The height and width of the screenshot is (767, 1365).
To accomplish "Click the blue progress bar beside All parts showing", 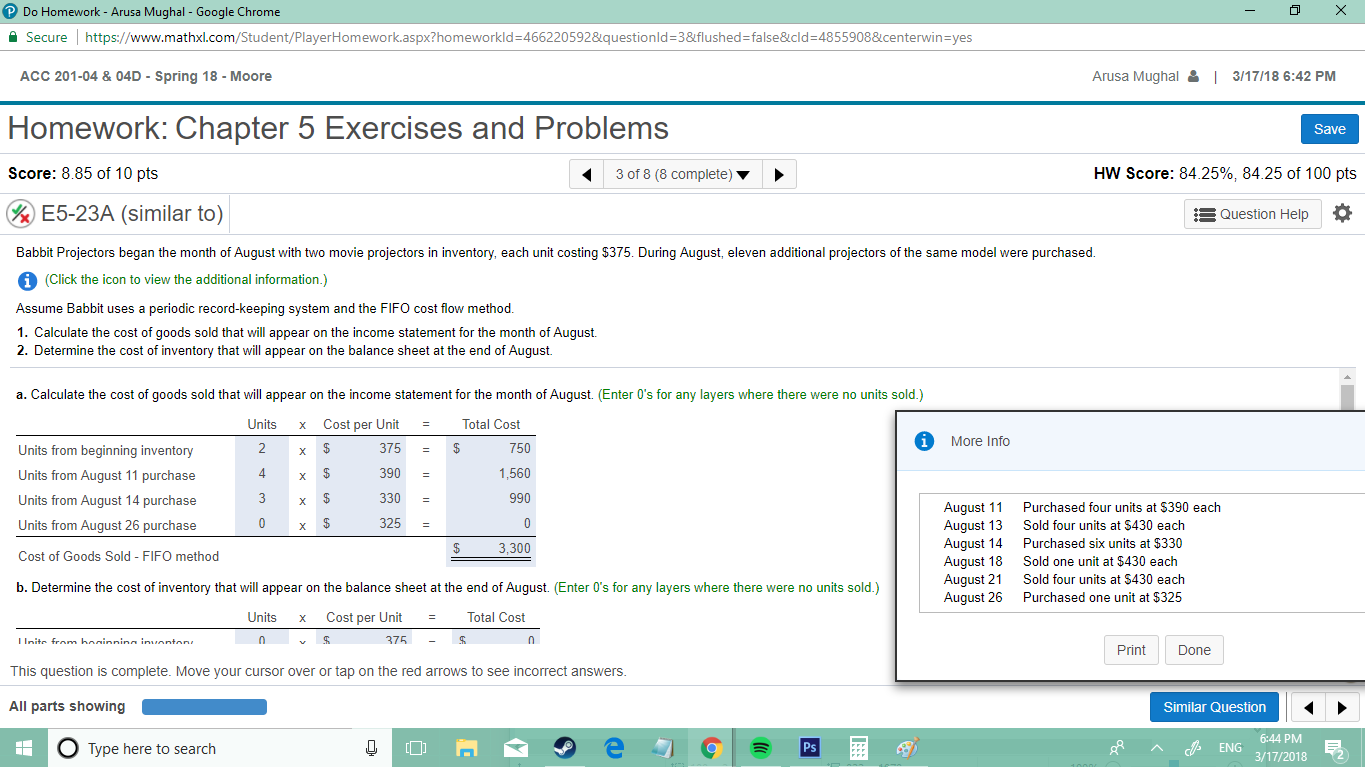I will point(204,707).
